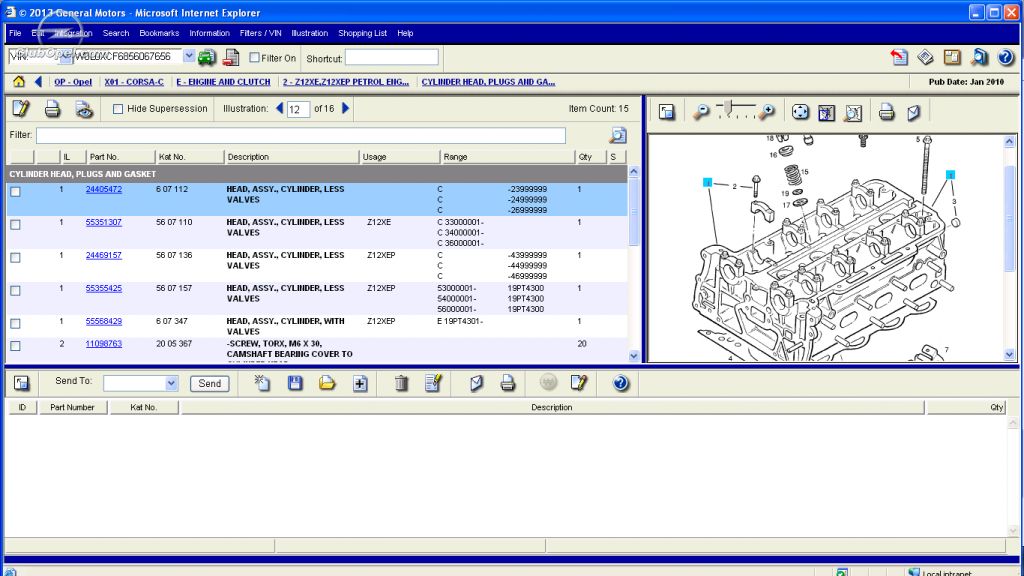Open the E - ENGINE AND CLUTCH breadcrumb link

[223, 82]
